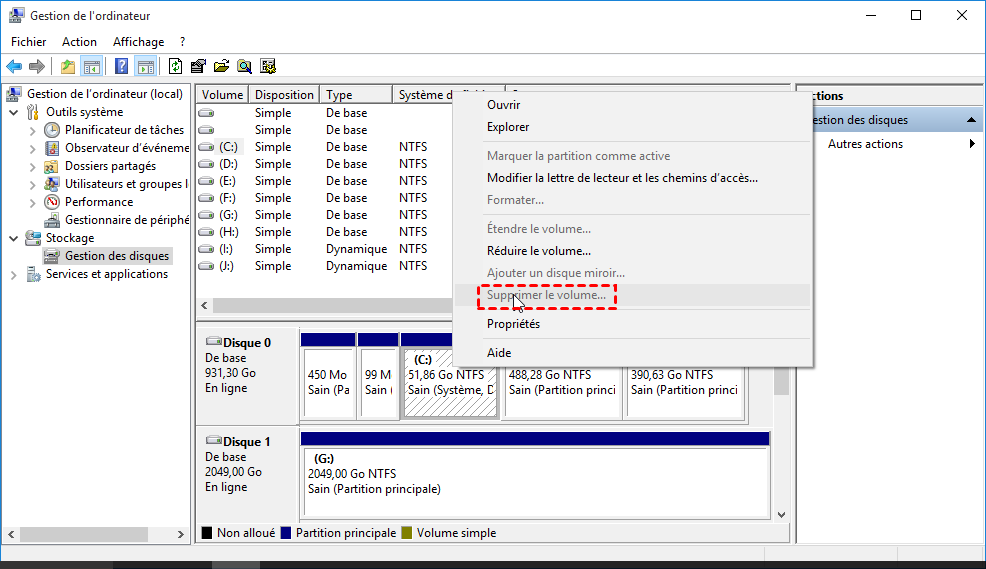Click the blue Partition principale legend swatch
This screenshot has height=569, width=986.
pyautogui.click(x=286, y=533)
